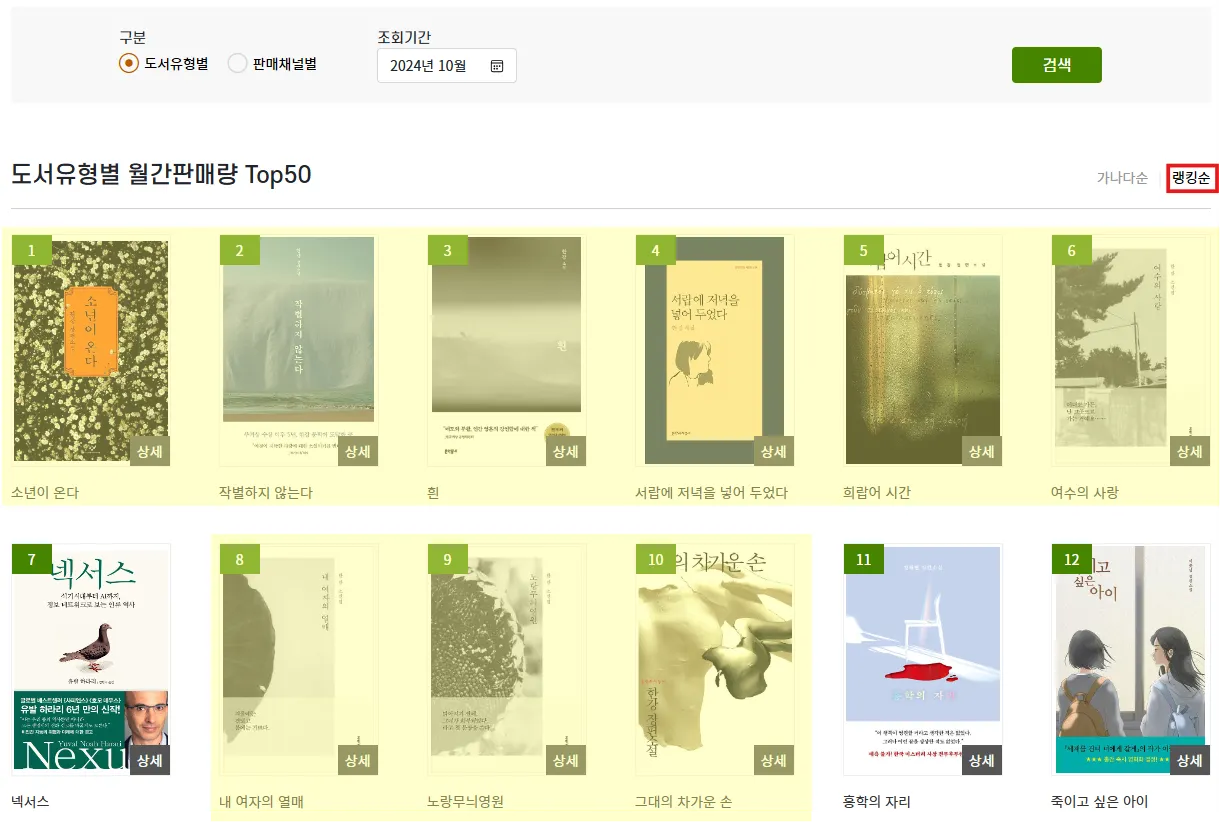
Task: Click 서랍에 저녁을 넣어 두었다 book cover
Action: (715, 351)
